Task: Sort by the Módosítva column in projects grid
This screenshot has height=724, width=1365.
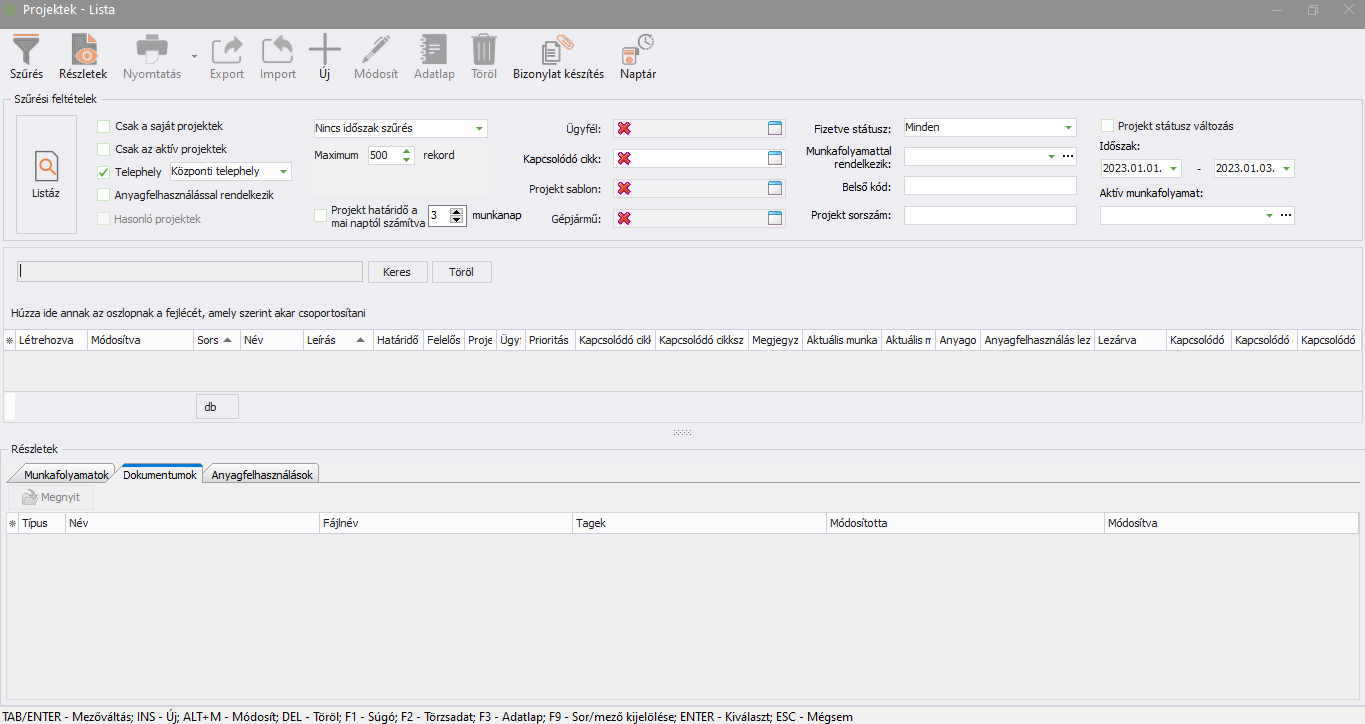Action: [x=140, y=340]
